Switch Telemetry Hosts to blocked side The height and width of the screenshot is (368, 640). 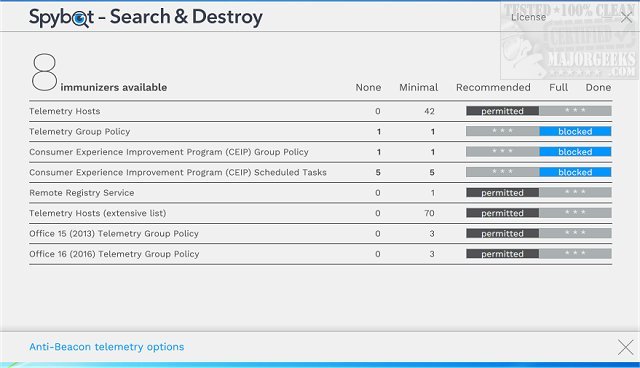pyautogui.click(x=575, y=111)
